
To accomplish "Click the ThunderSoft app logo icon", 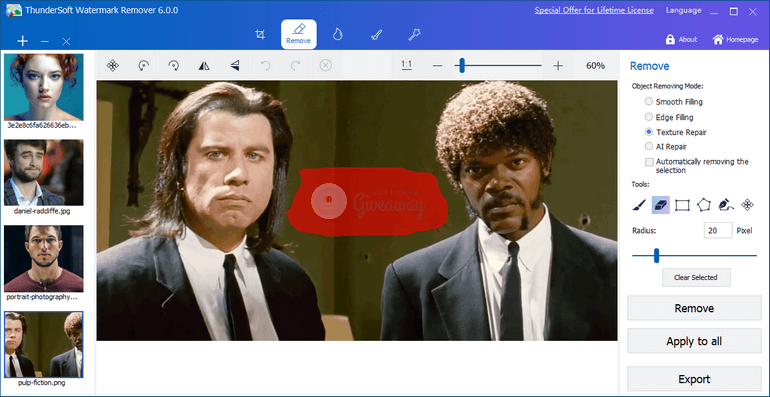I will click(13, 10).
